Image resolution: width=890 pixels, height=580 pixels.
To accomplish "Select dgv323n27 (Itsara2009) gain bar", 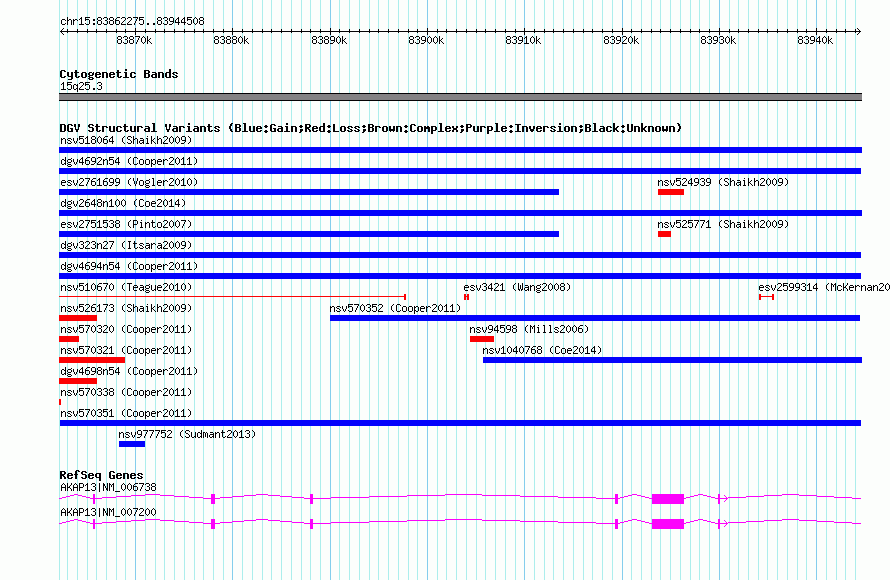I will coord(460,255).
